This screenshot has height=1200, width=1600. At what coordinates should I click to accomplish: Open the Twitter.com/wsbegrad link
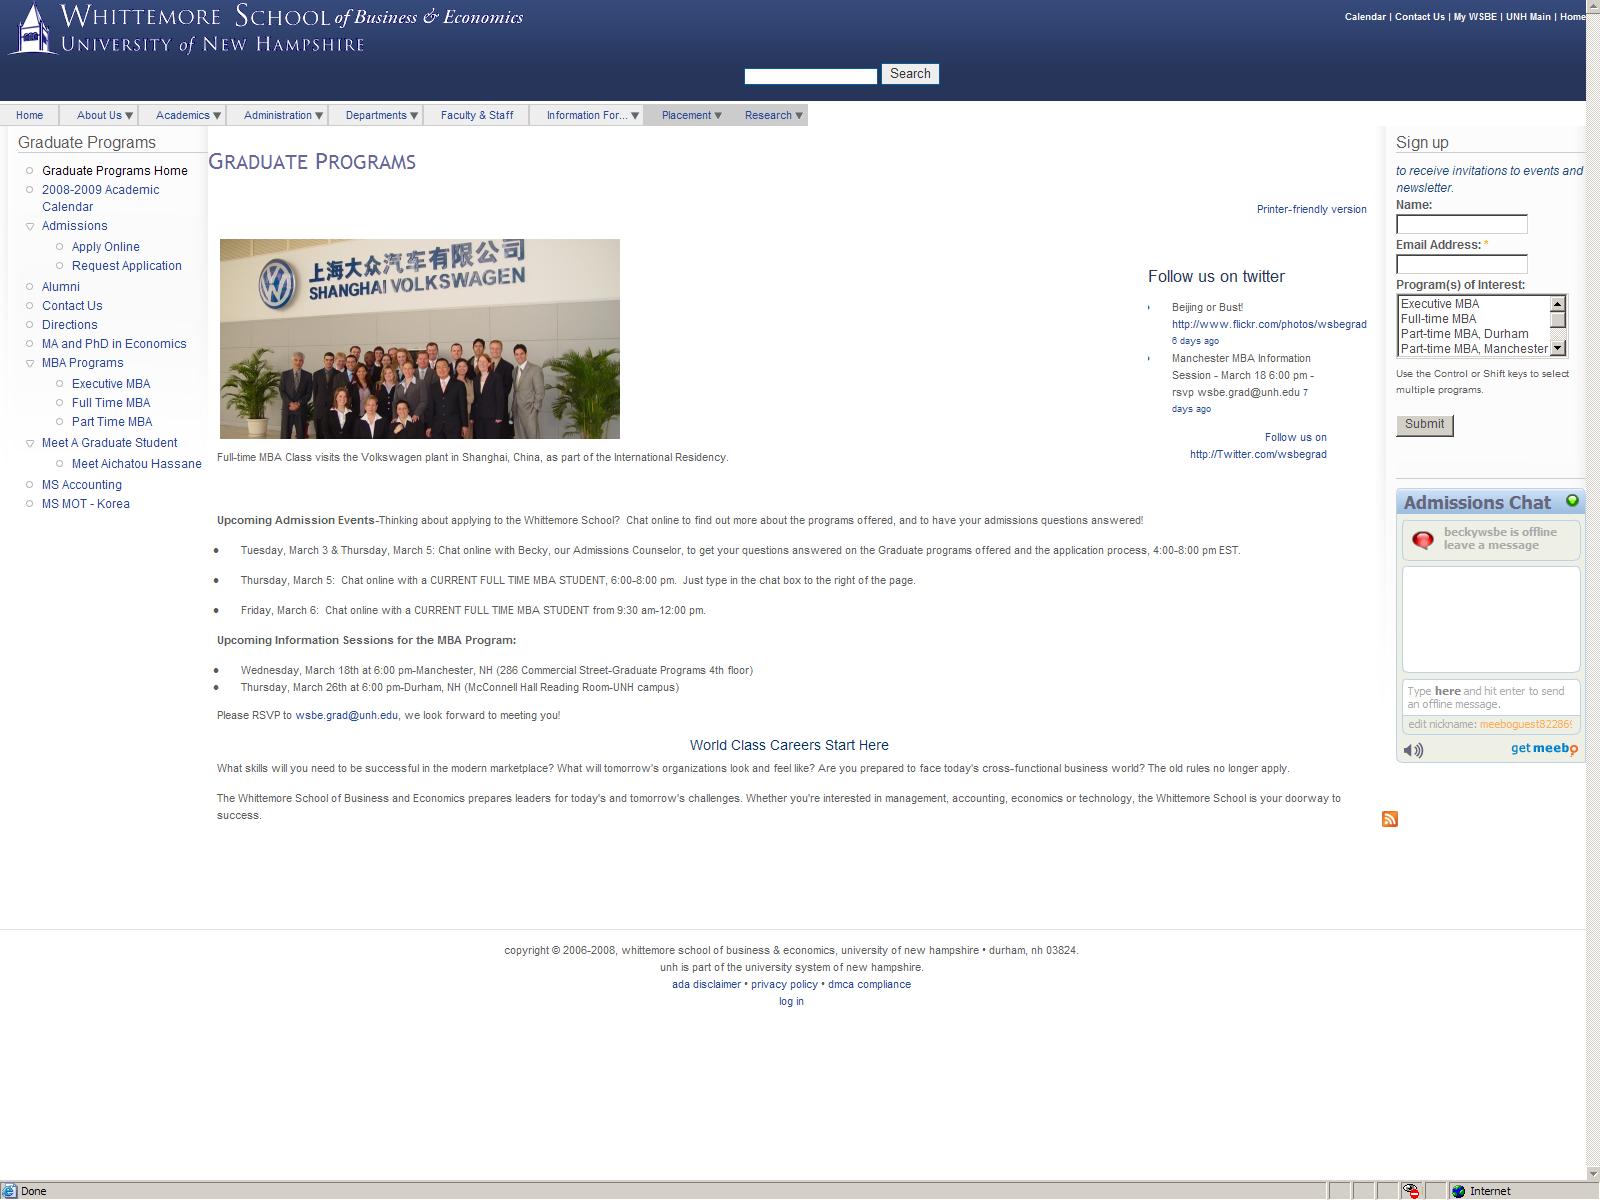pos(1258,454)
